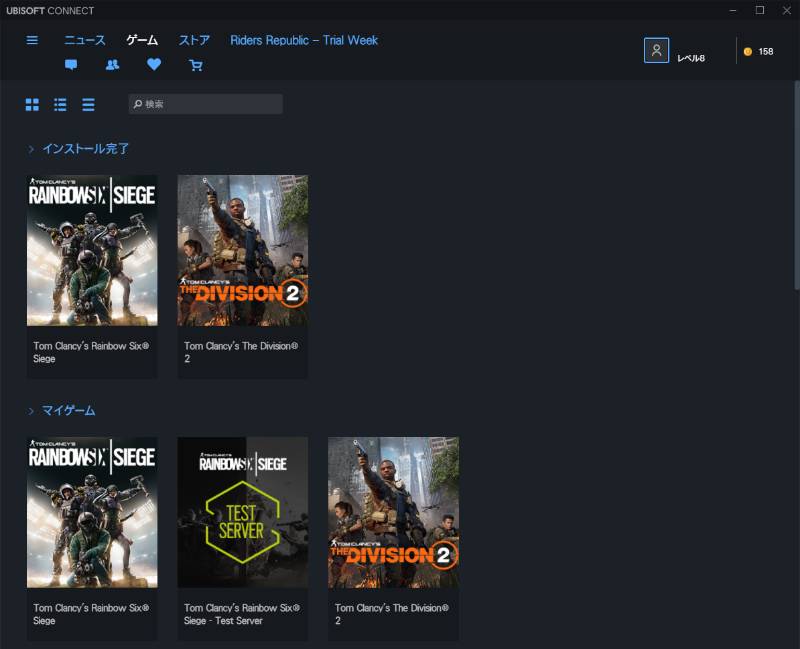
Task: Switch to compact list view
Action: pyautogui.click(x=88, y=105)
